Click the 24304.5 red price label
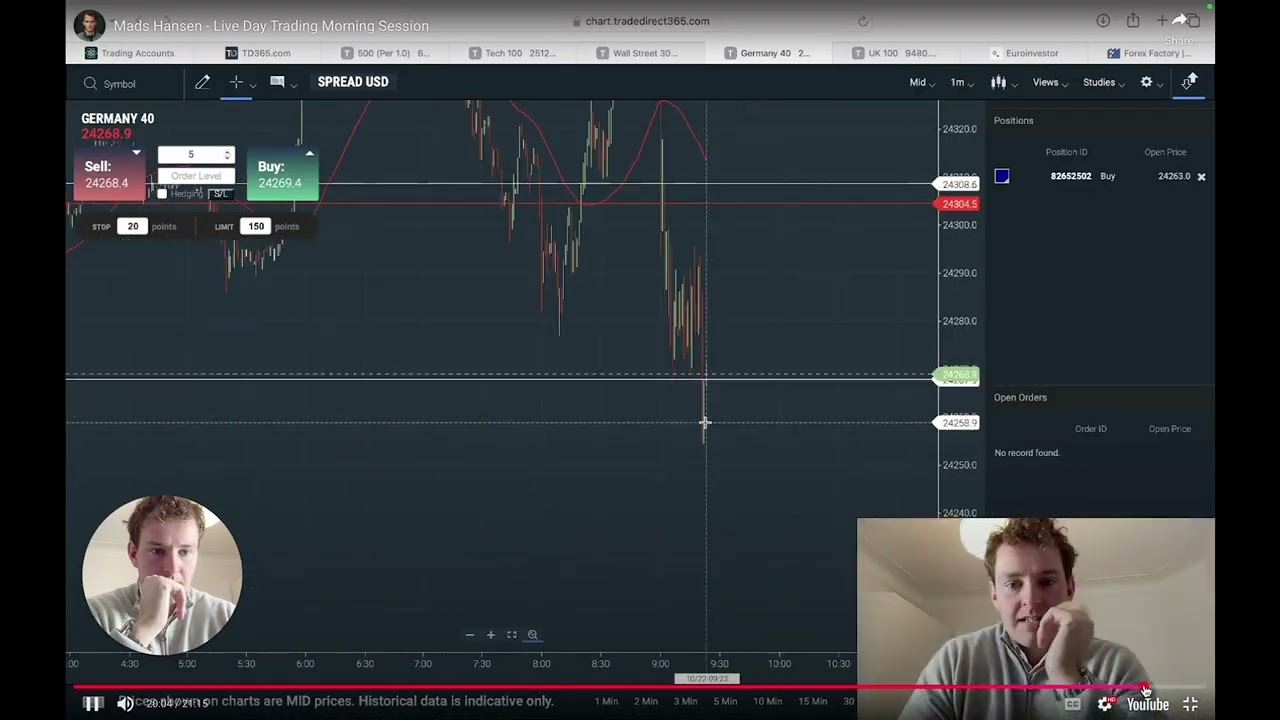Screen dimensions: 1280x720 coord(956,204)
